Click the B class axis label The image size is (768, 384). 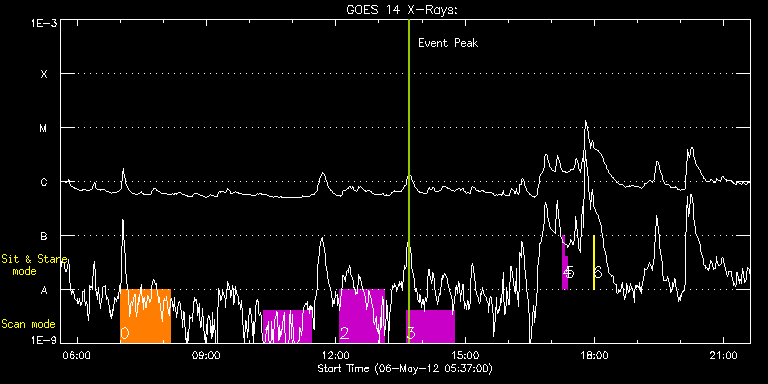pos(44,236)
